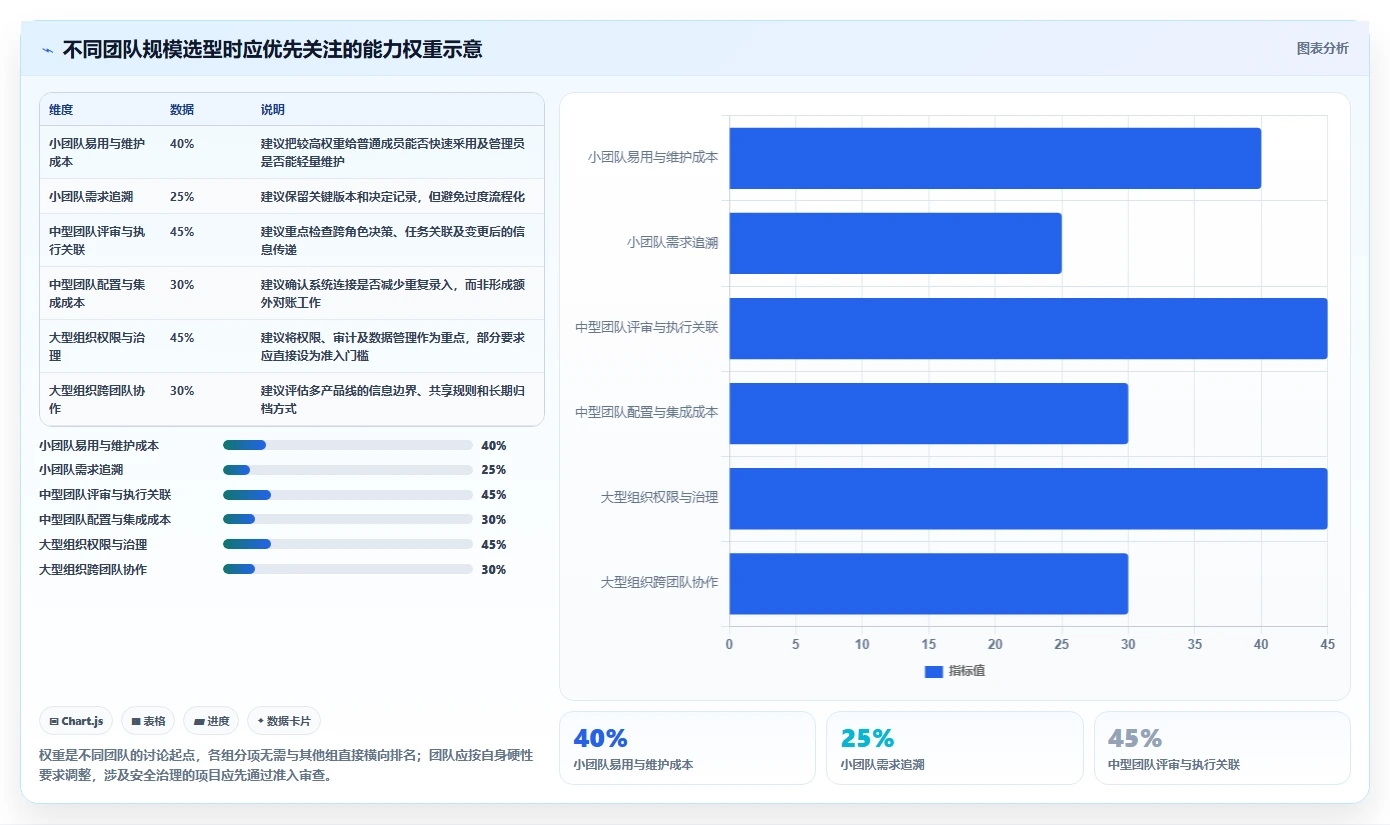Click the 大型组织权限与治理 progress bar
The width and height of the screenshot is (1390, 825).
click(x=348, y=545)
